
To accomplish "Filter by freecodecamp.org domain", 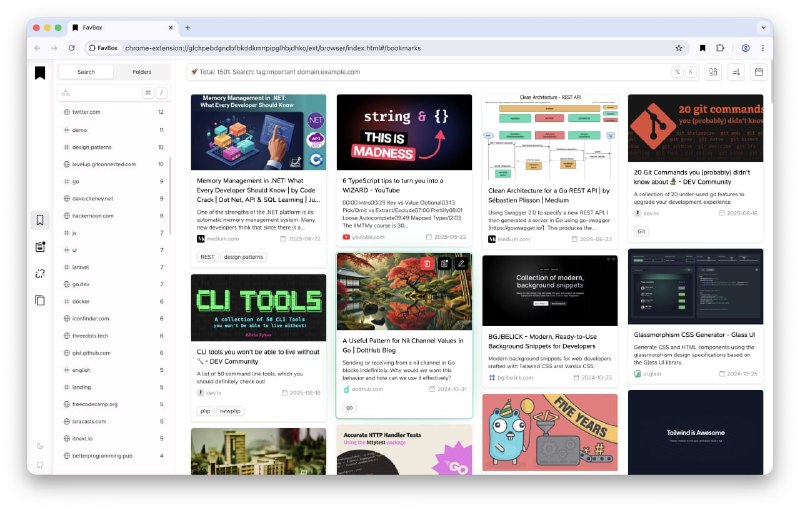I will [113, 404].
